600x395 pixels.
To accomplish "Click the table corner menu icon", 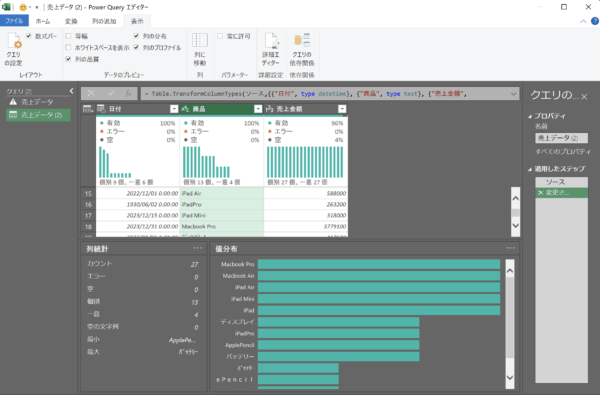I will tap(88, 109).
